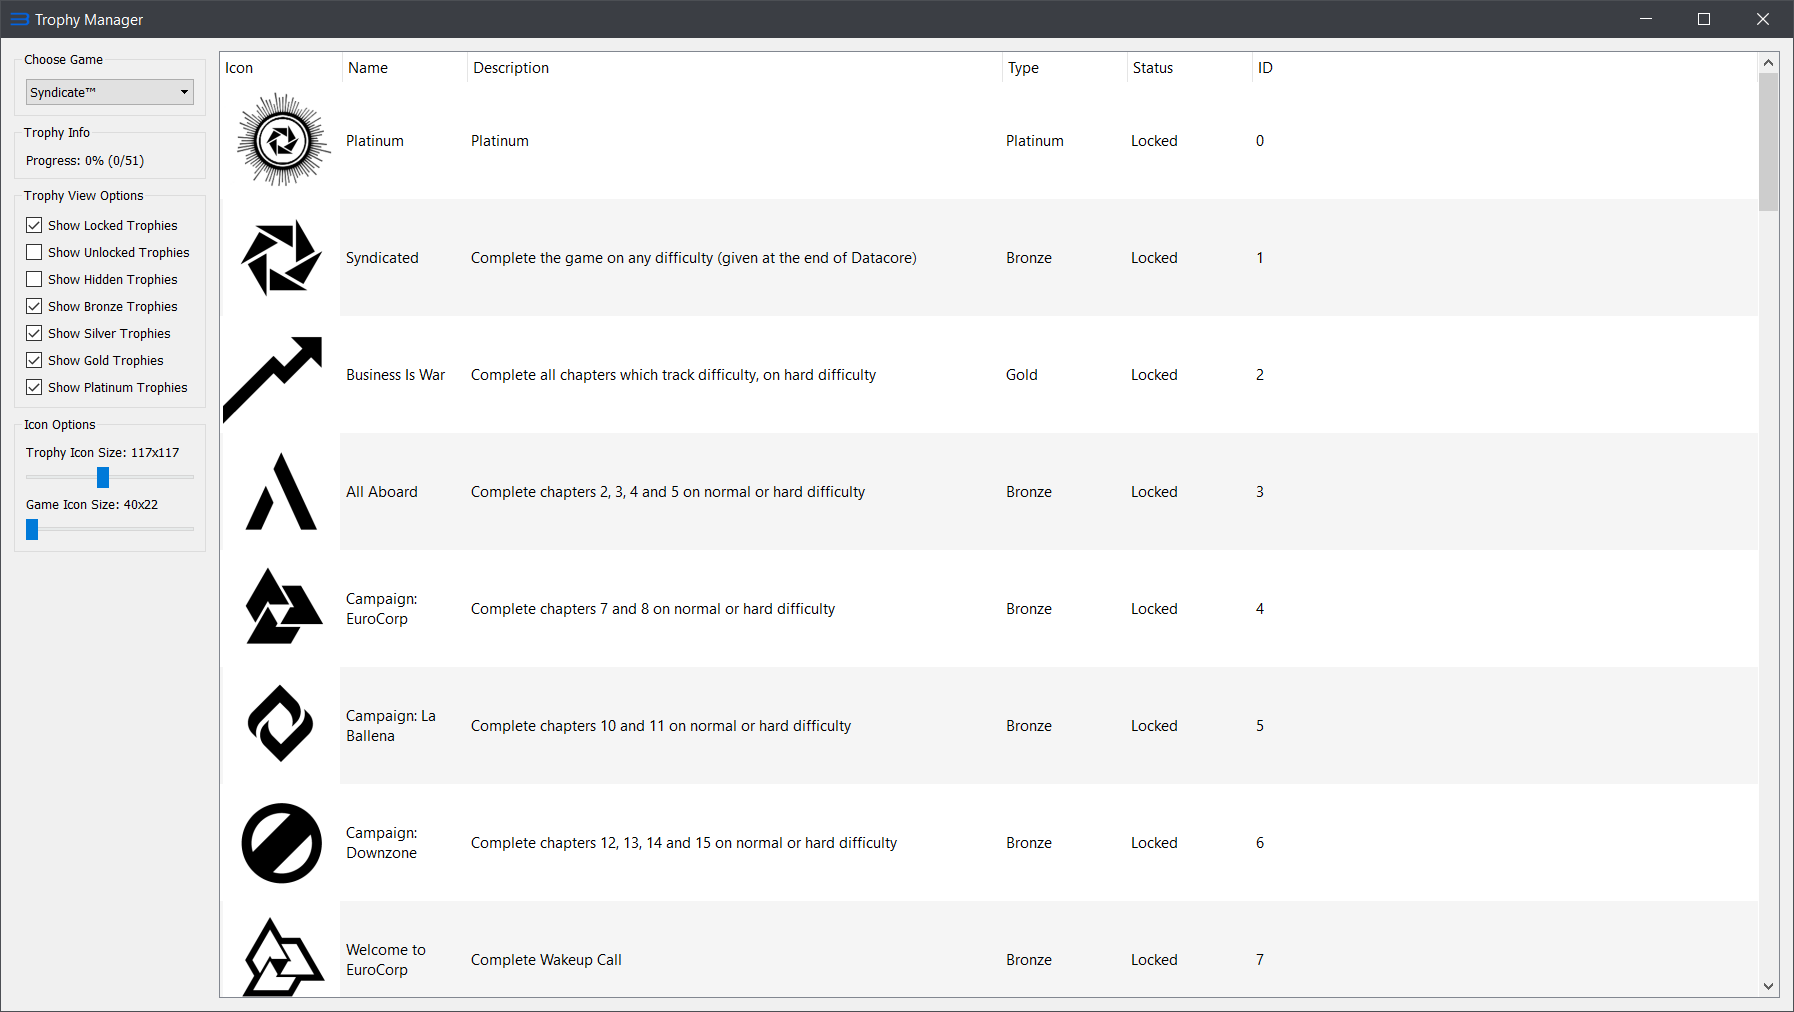1794x1012 pixels.
Task: Toggle Show Silver Trophies checkbox
Action: tap(34, 333)
